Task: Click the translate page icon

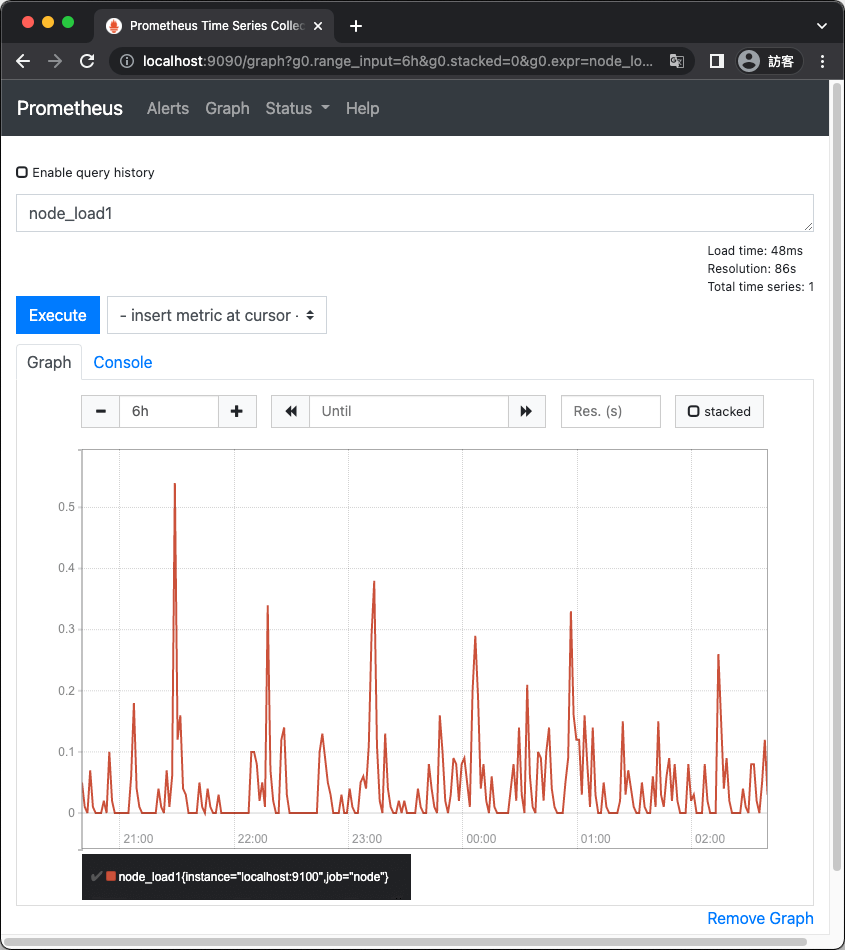Action: coord(677,61)
